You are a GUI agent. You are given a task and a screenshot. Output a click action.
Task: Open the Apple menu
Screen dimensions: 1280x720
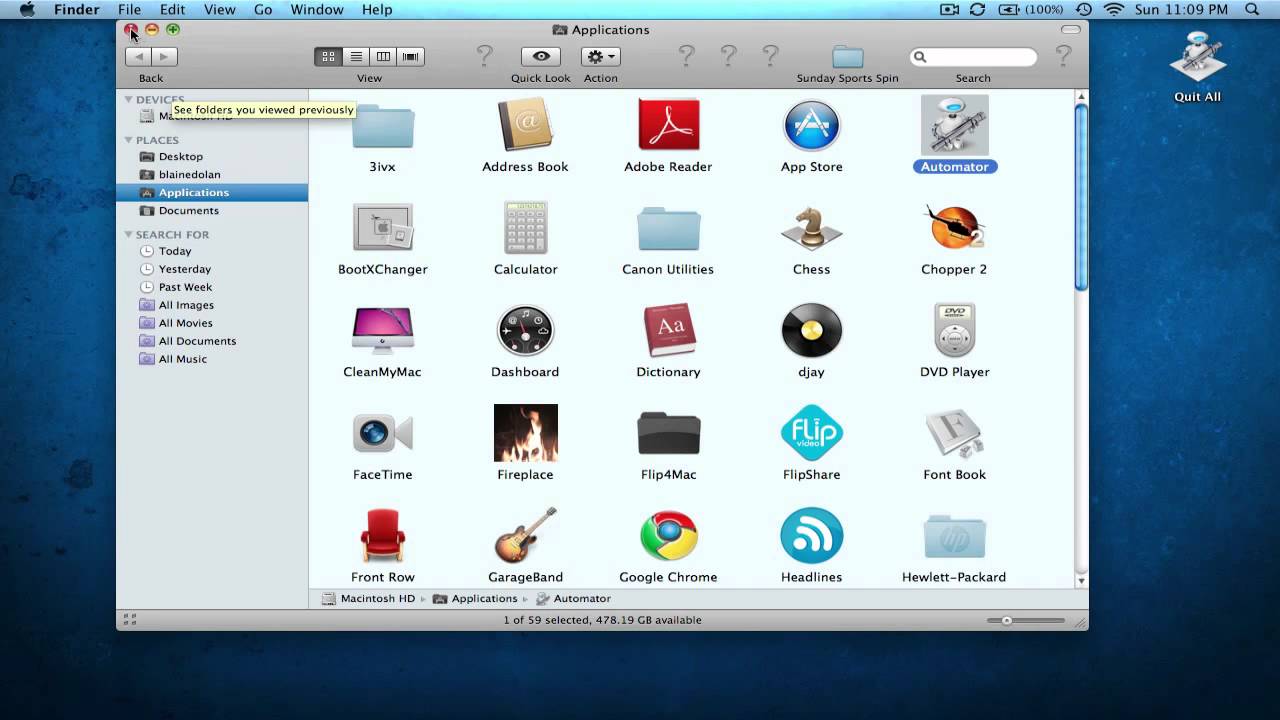[27, 9]
